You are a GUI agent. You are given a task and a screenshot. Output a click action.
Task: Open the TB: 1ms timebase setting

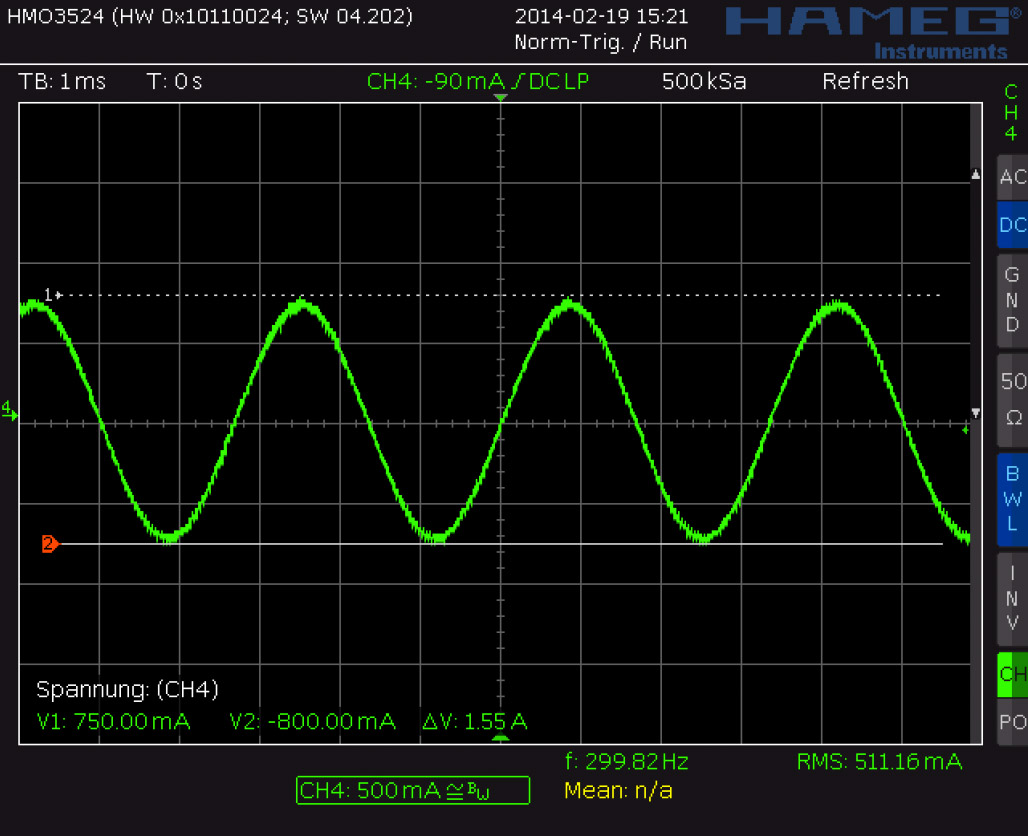tap(62, 82)
